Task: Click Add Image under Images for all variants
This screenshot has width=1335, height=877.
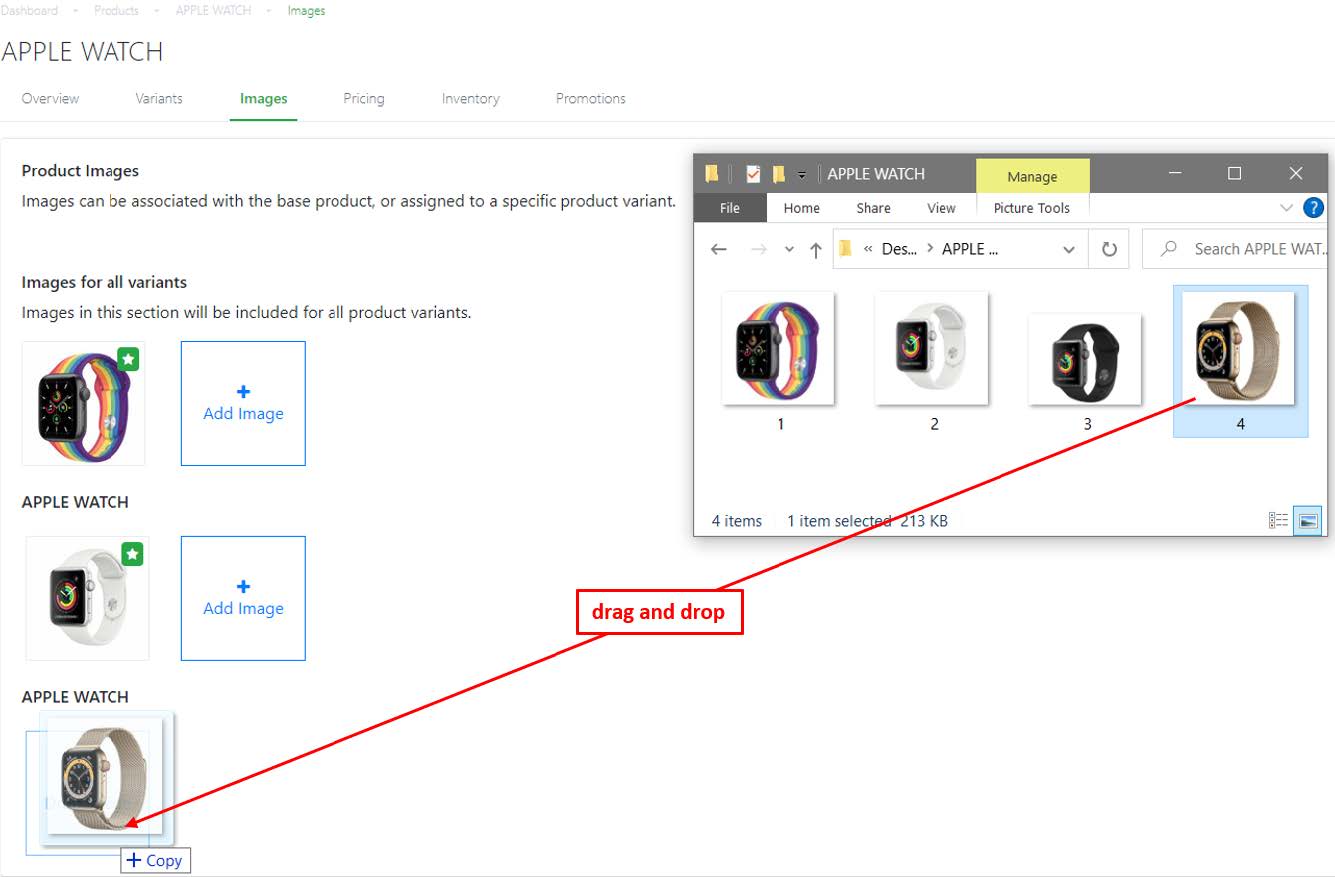Action: click(243, 403)
